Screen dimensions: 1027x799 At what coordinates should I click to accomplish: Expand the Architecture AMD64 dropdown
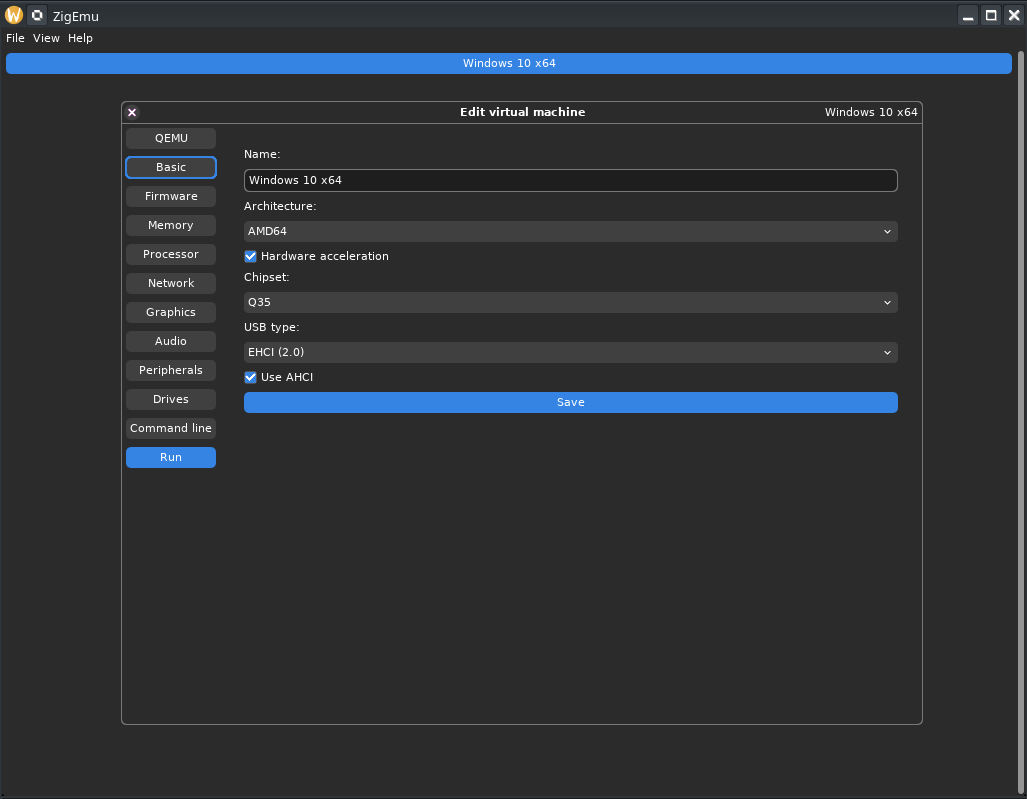click(x=570, y=231)
